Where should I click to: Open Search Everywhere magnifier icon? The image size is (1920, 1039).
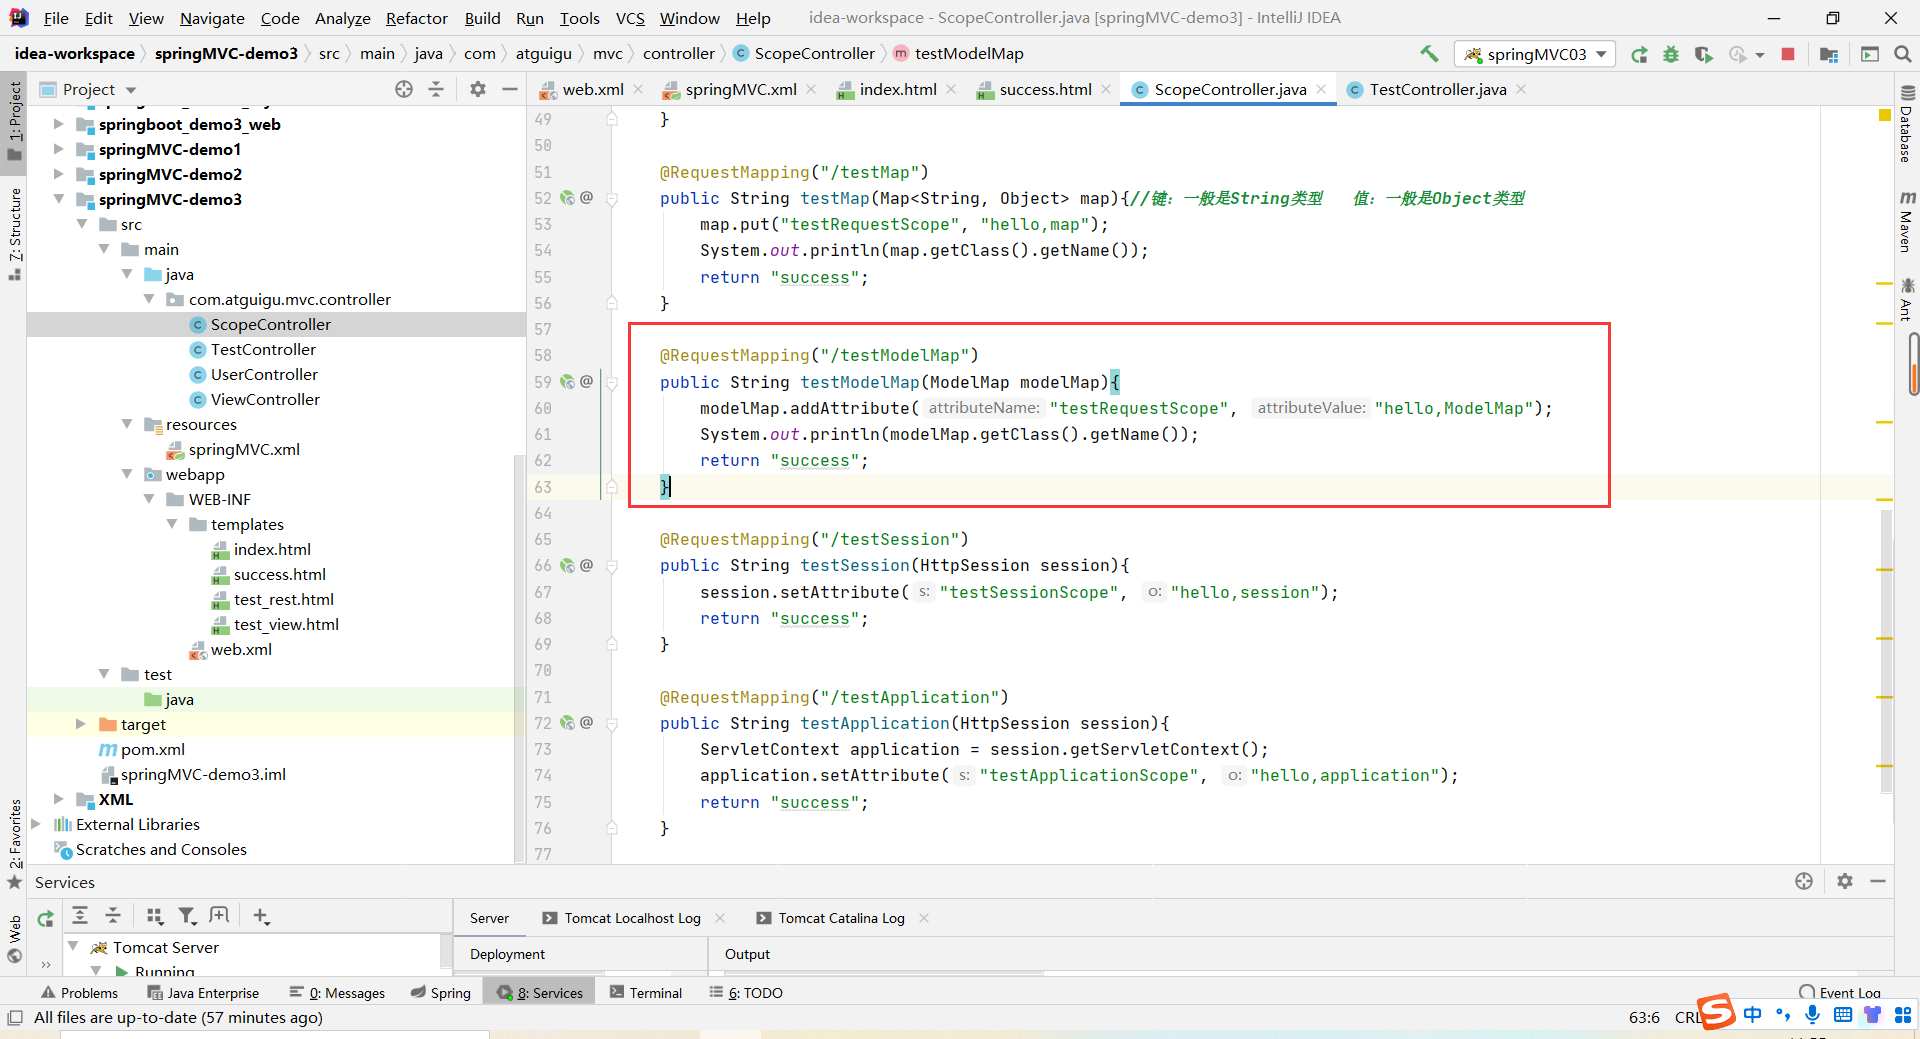tap(1903, 54)
